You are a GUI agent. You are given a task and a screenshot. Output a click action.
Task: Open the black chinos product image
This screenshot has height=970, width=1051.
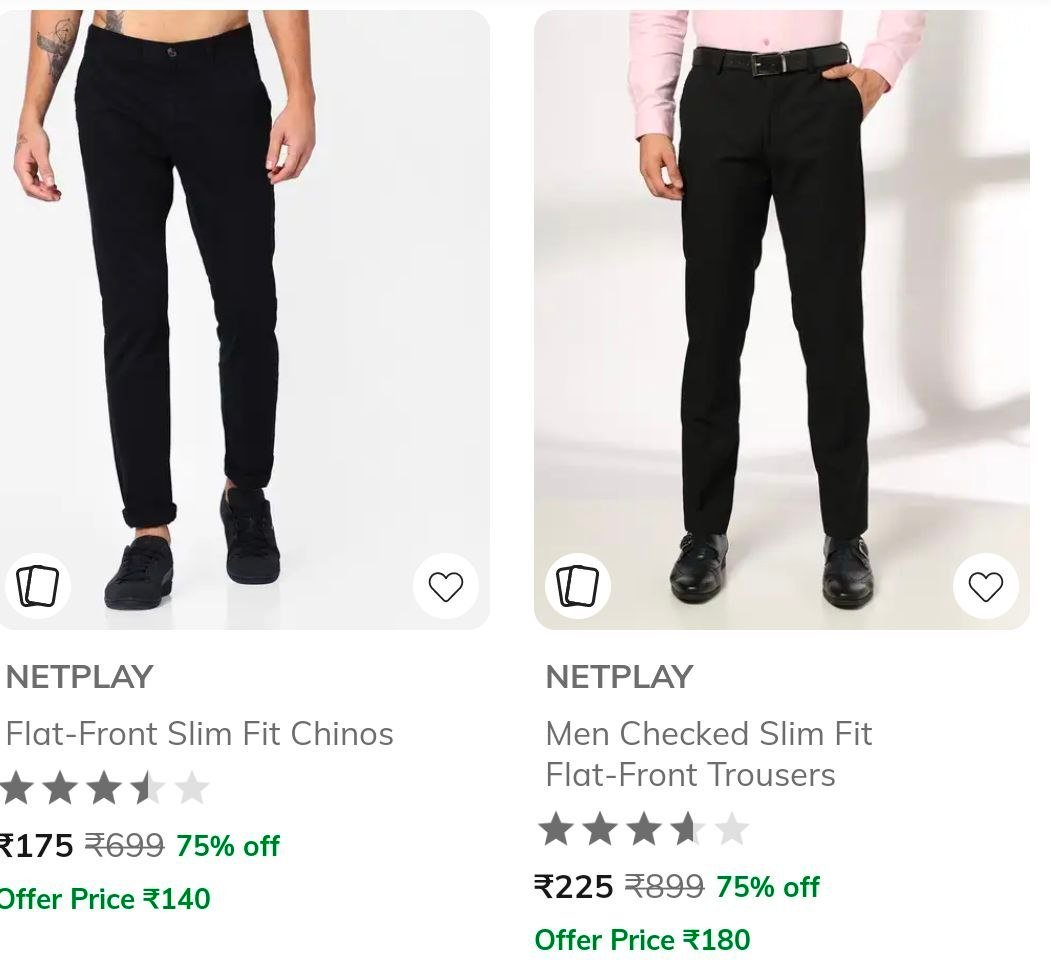(x=245, y=320)
